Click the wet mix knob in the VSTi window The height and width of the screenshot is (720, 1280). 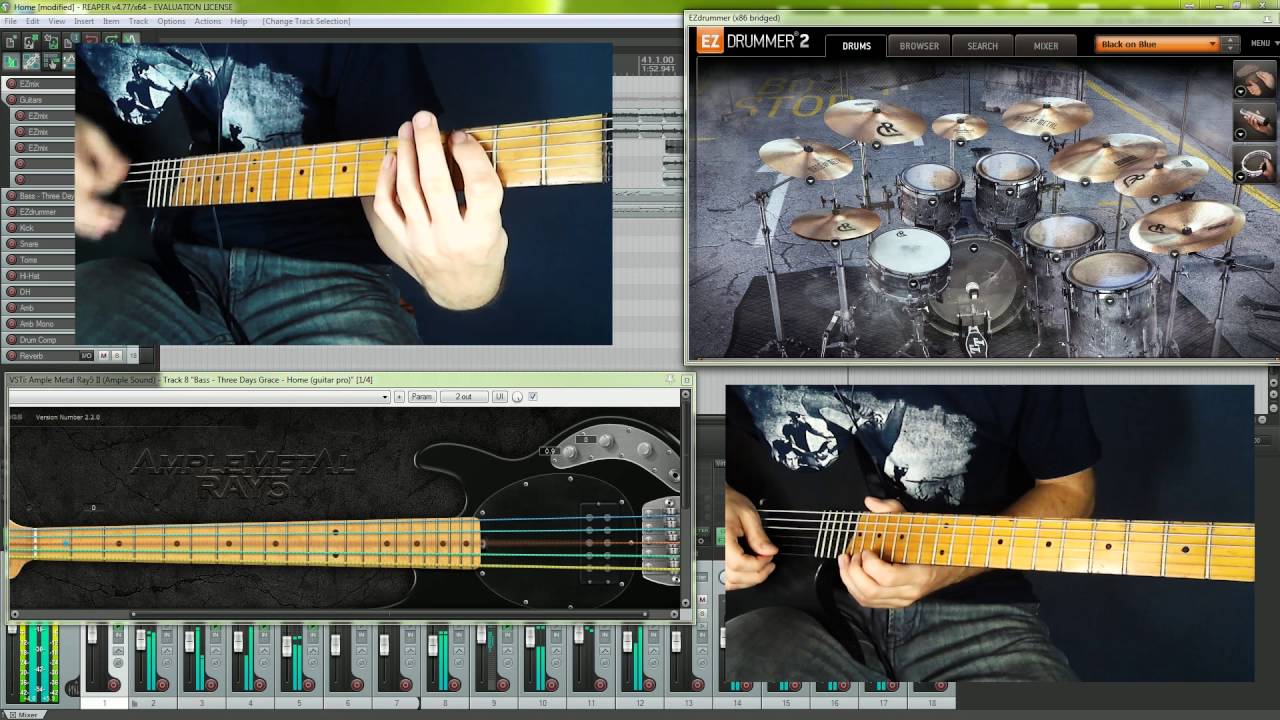point(517,397)
